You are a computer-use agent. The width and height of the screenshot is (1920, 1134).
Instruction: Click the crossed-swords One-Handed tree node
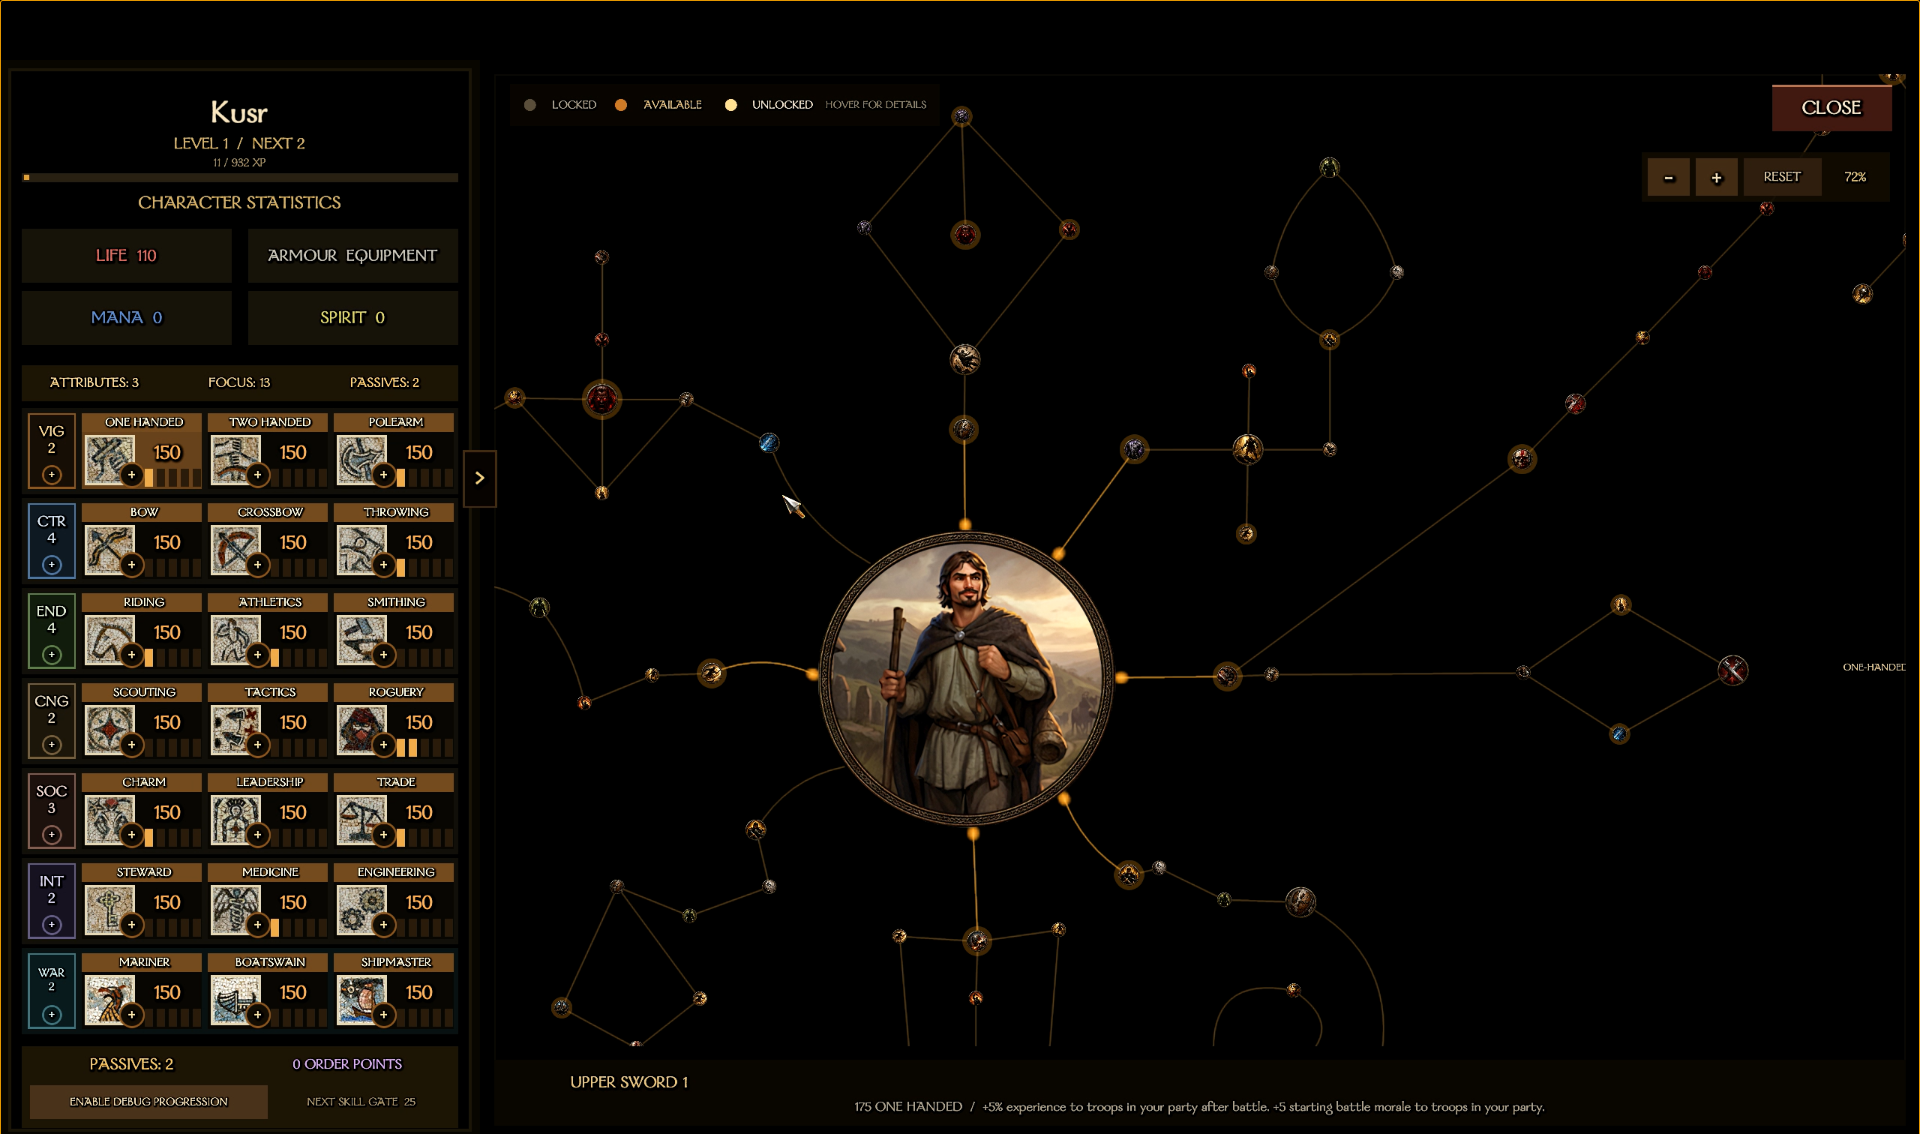click(x=1733, y=670)
